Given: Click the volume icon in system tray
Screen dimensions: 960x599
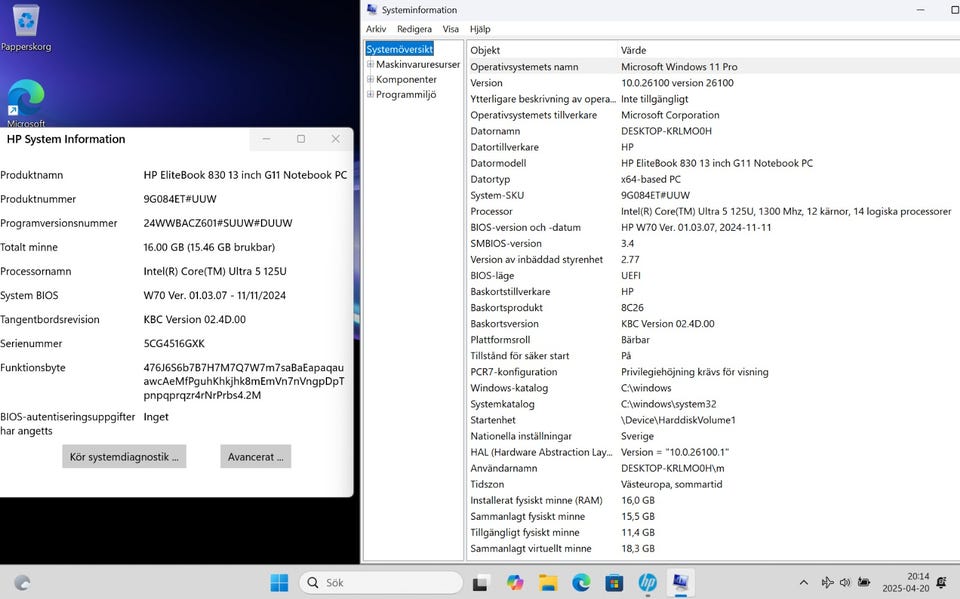Looking at the screenshot, I should (845, 583).
